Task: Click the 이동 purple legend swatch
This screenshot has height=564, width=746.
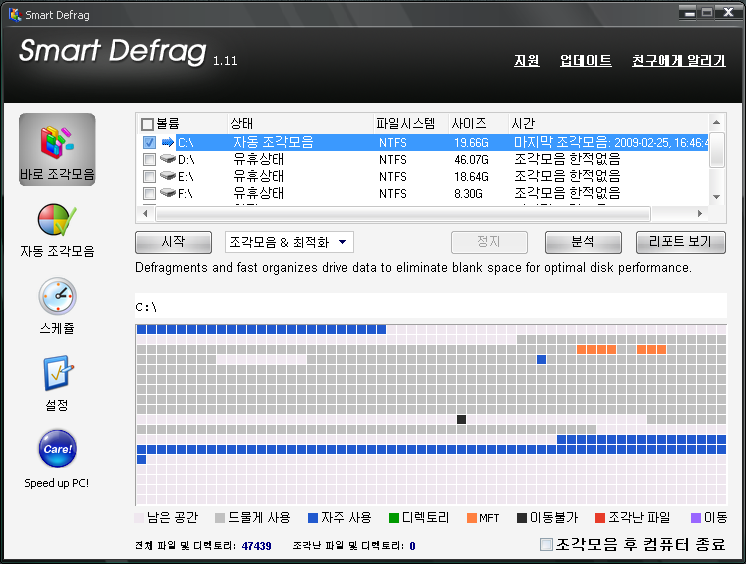Action: 696,518
